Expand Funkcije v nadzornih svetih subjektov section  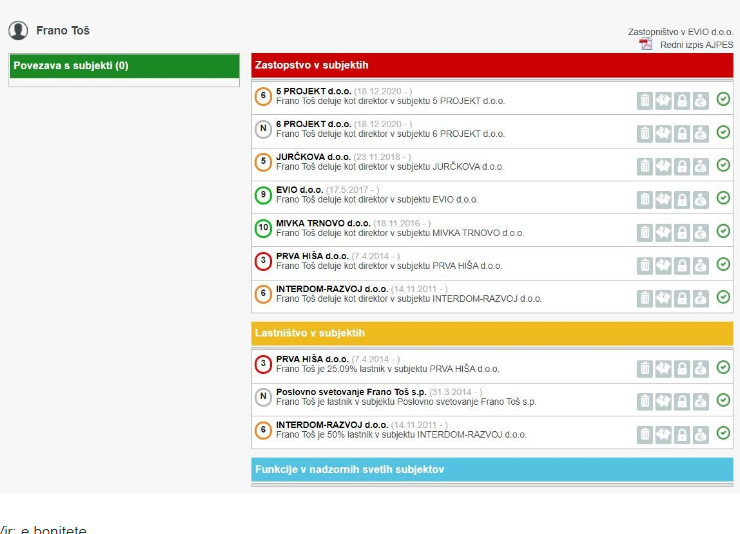[x=492, y=469]
